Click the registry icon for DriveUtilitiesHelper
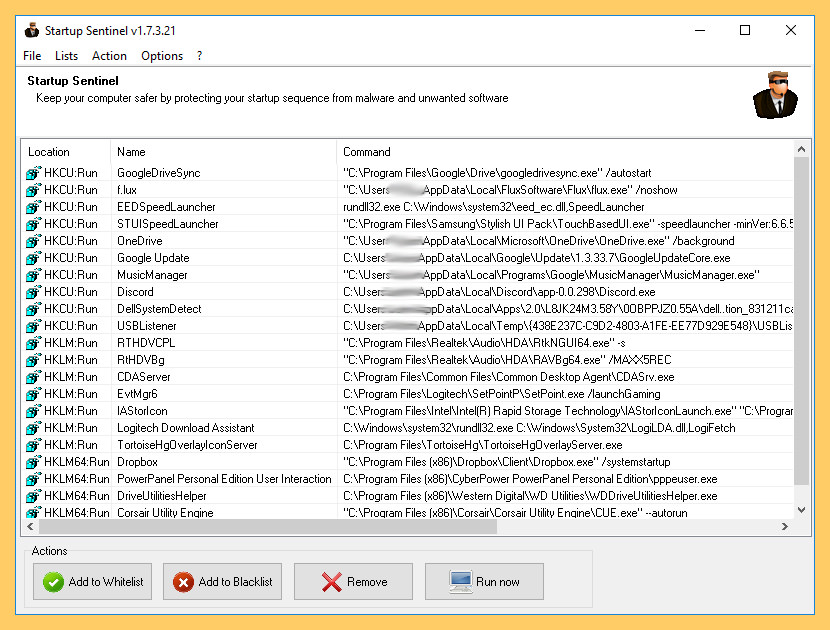Screen dimensions: 830x630 pyautogui.click(x=33, y=496)
